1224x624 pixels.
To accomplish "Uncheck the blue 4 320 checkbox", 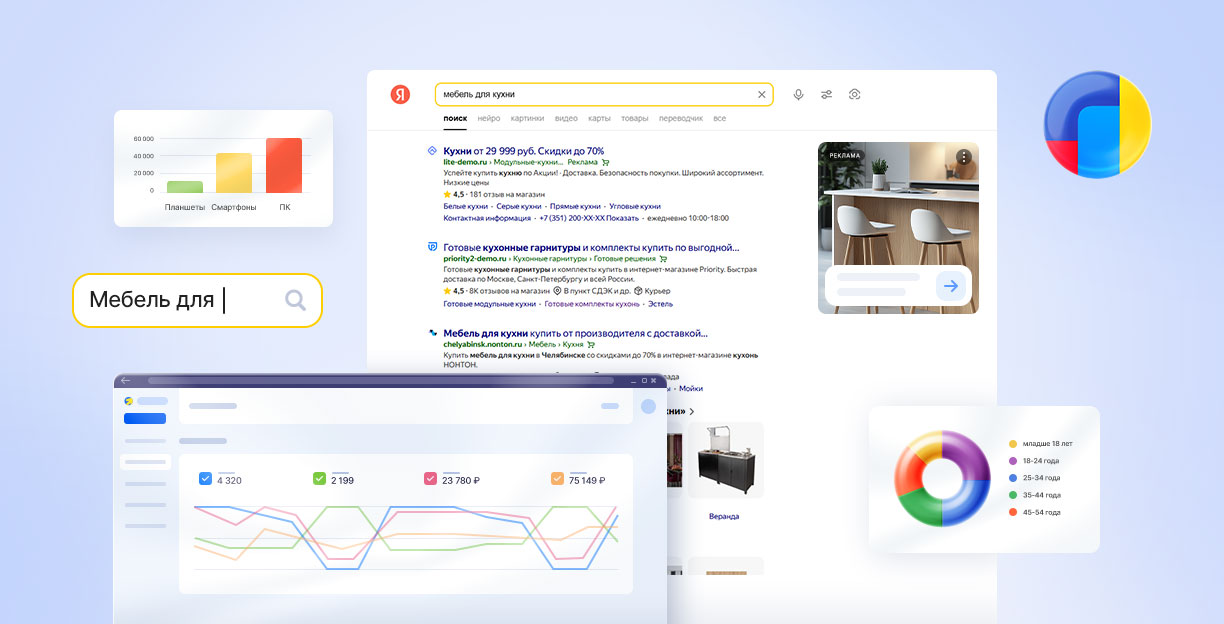I will pos(205,479).
